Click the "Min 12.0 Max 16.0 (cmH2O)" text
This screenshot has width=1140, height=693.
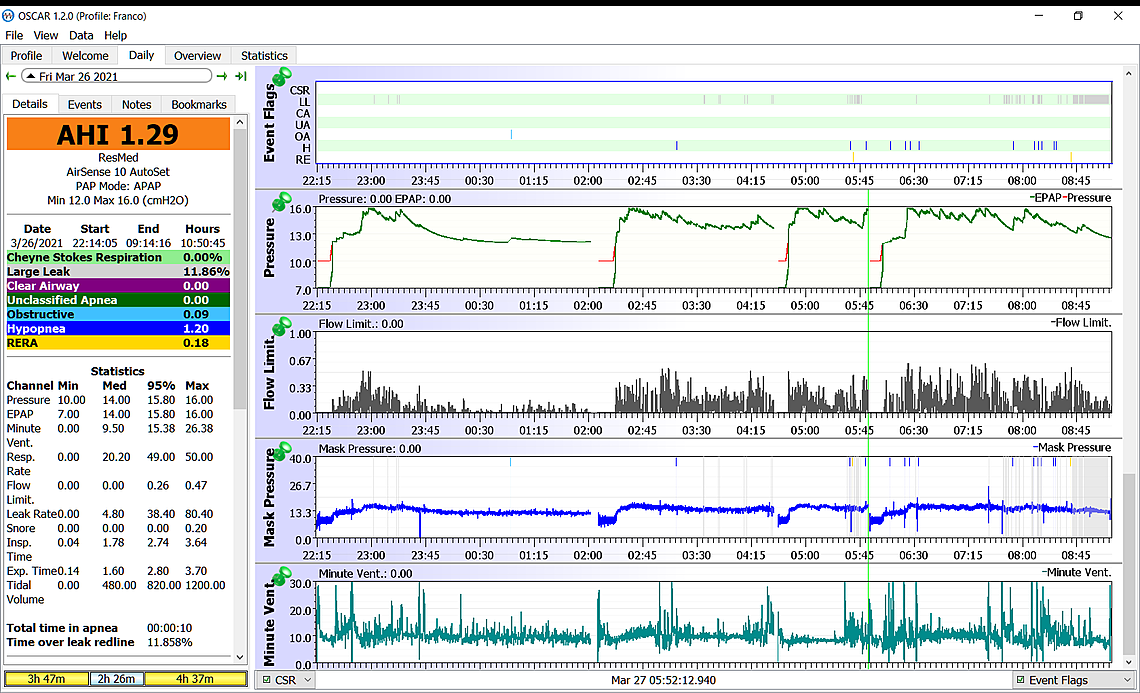coord(118,201)
